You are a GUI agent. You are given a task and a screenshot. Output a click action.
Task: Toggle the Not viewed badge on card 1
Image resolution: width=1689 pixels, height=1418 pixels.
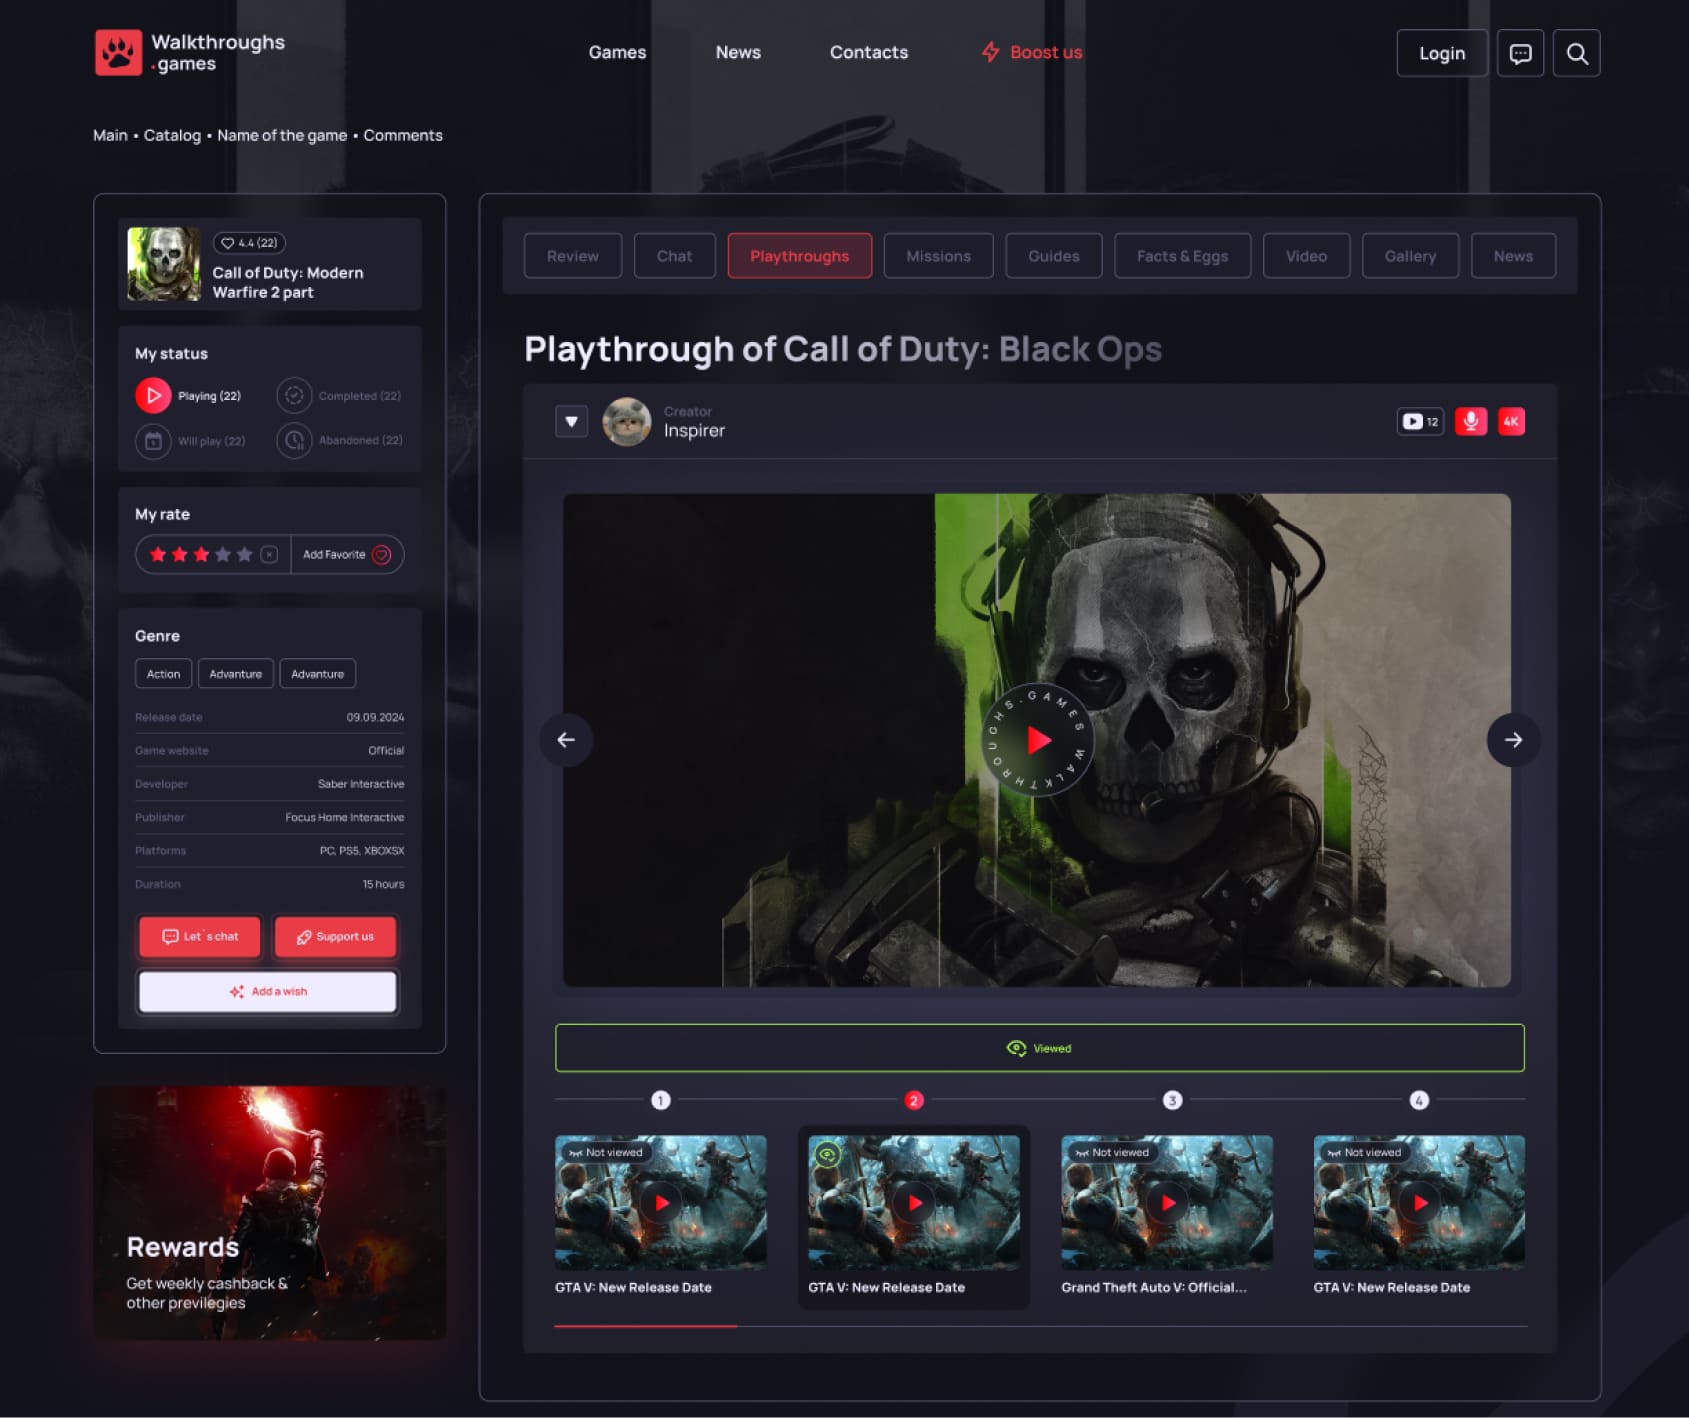[x=606, y=1152]
